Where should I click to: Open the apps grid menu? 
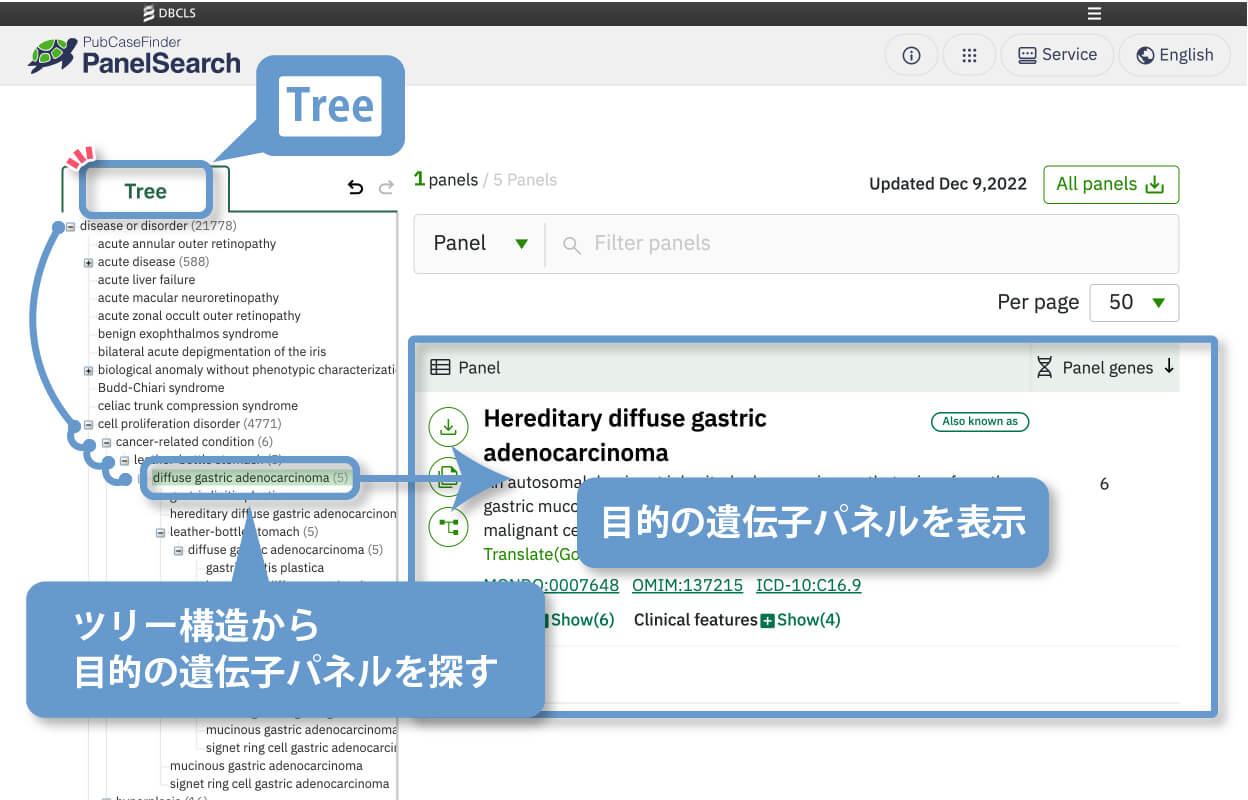pos(969,55)
